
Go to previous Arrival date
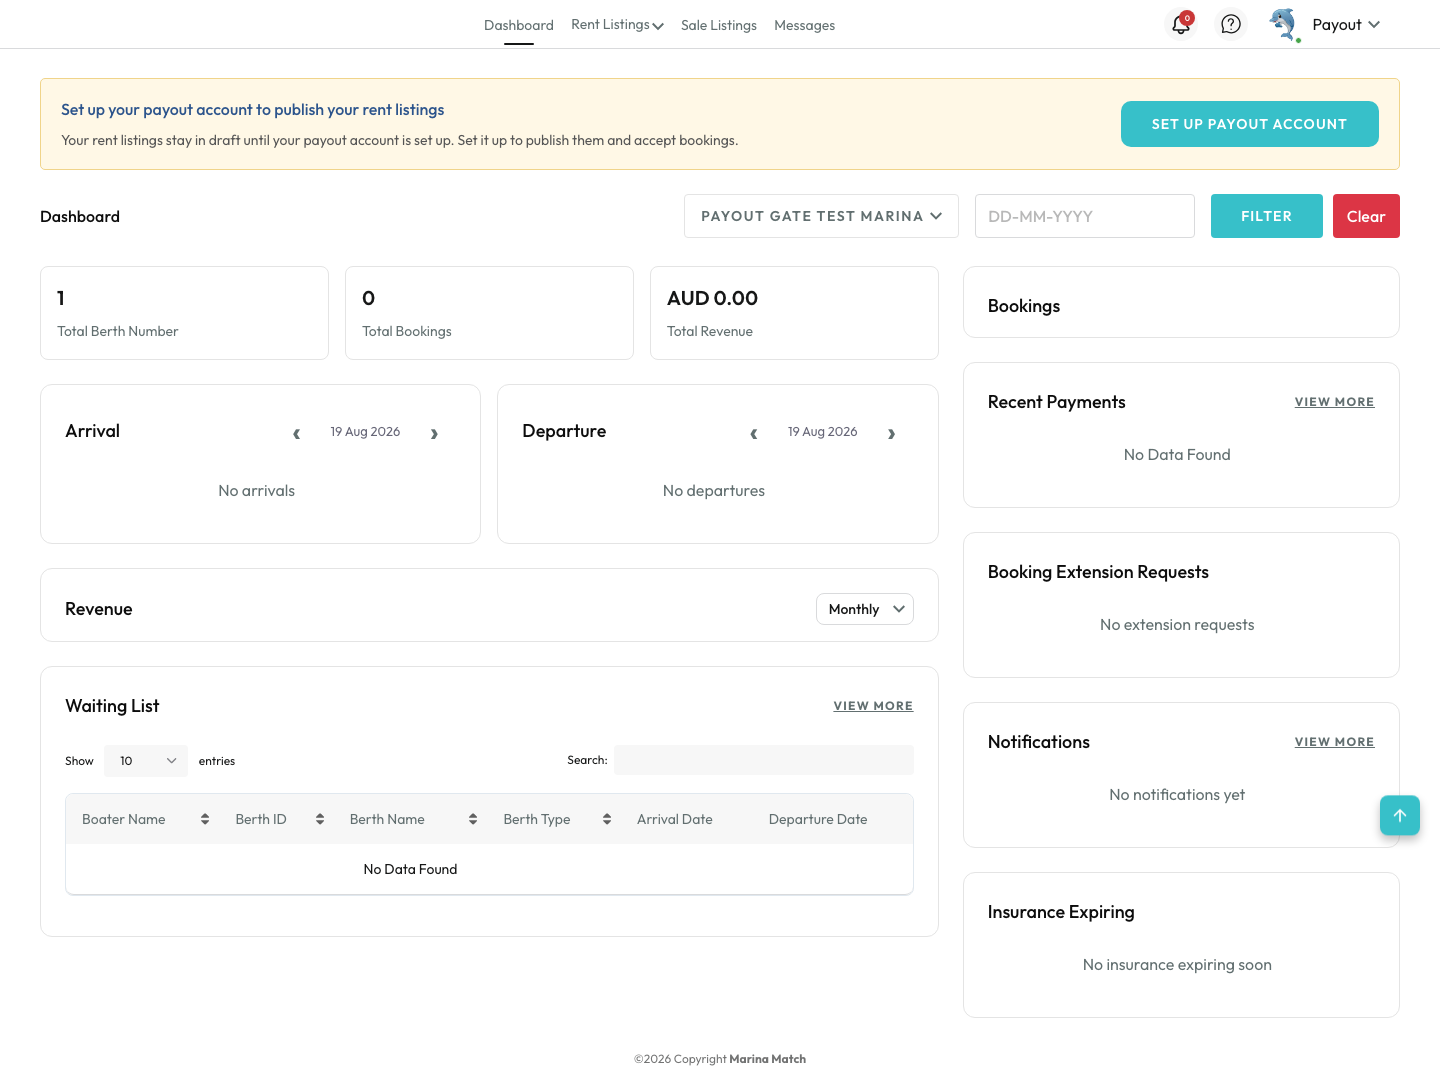click(296, 433)
